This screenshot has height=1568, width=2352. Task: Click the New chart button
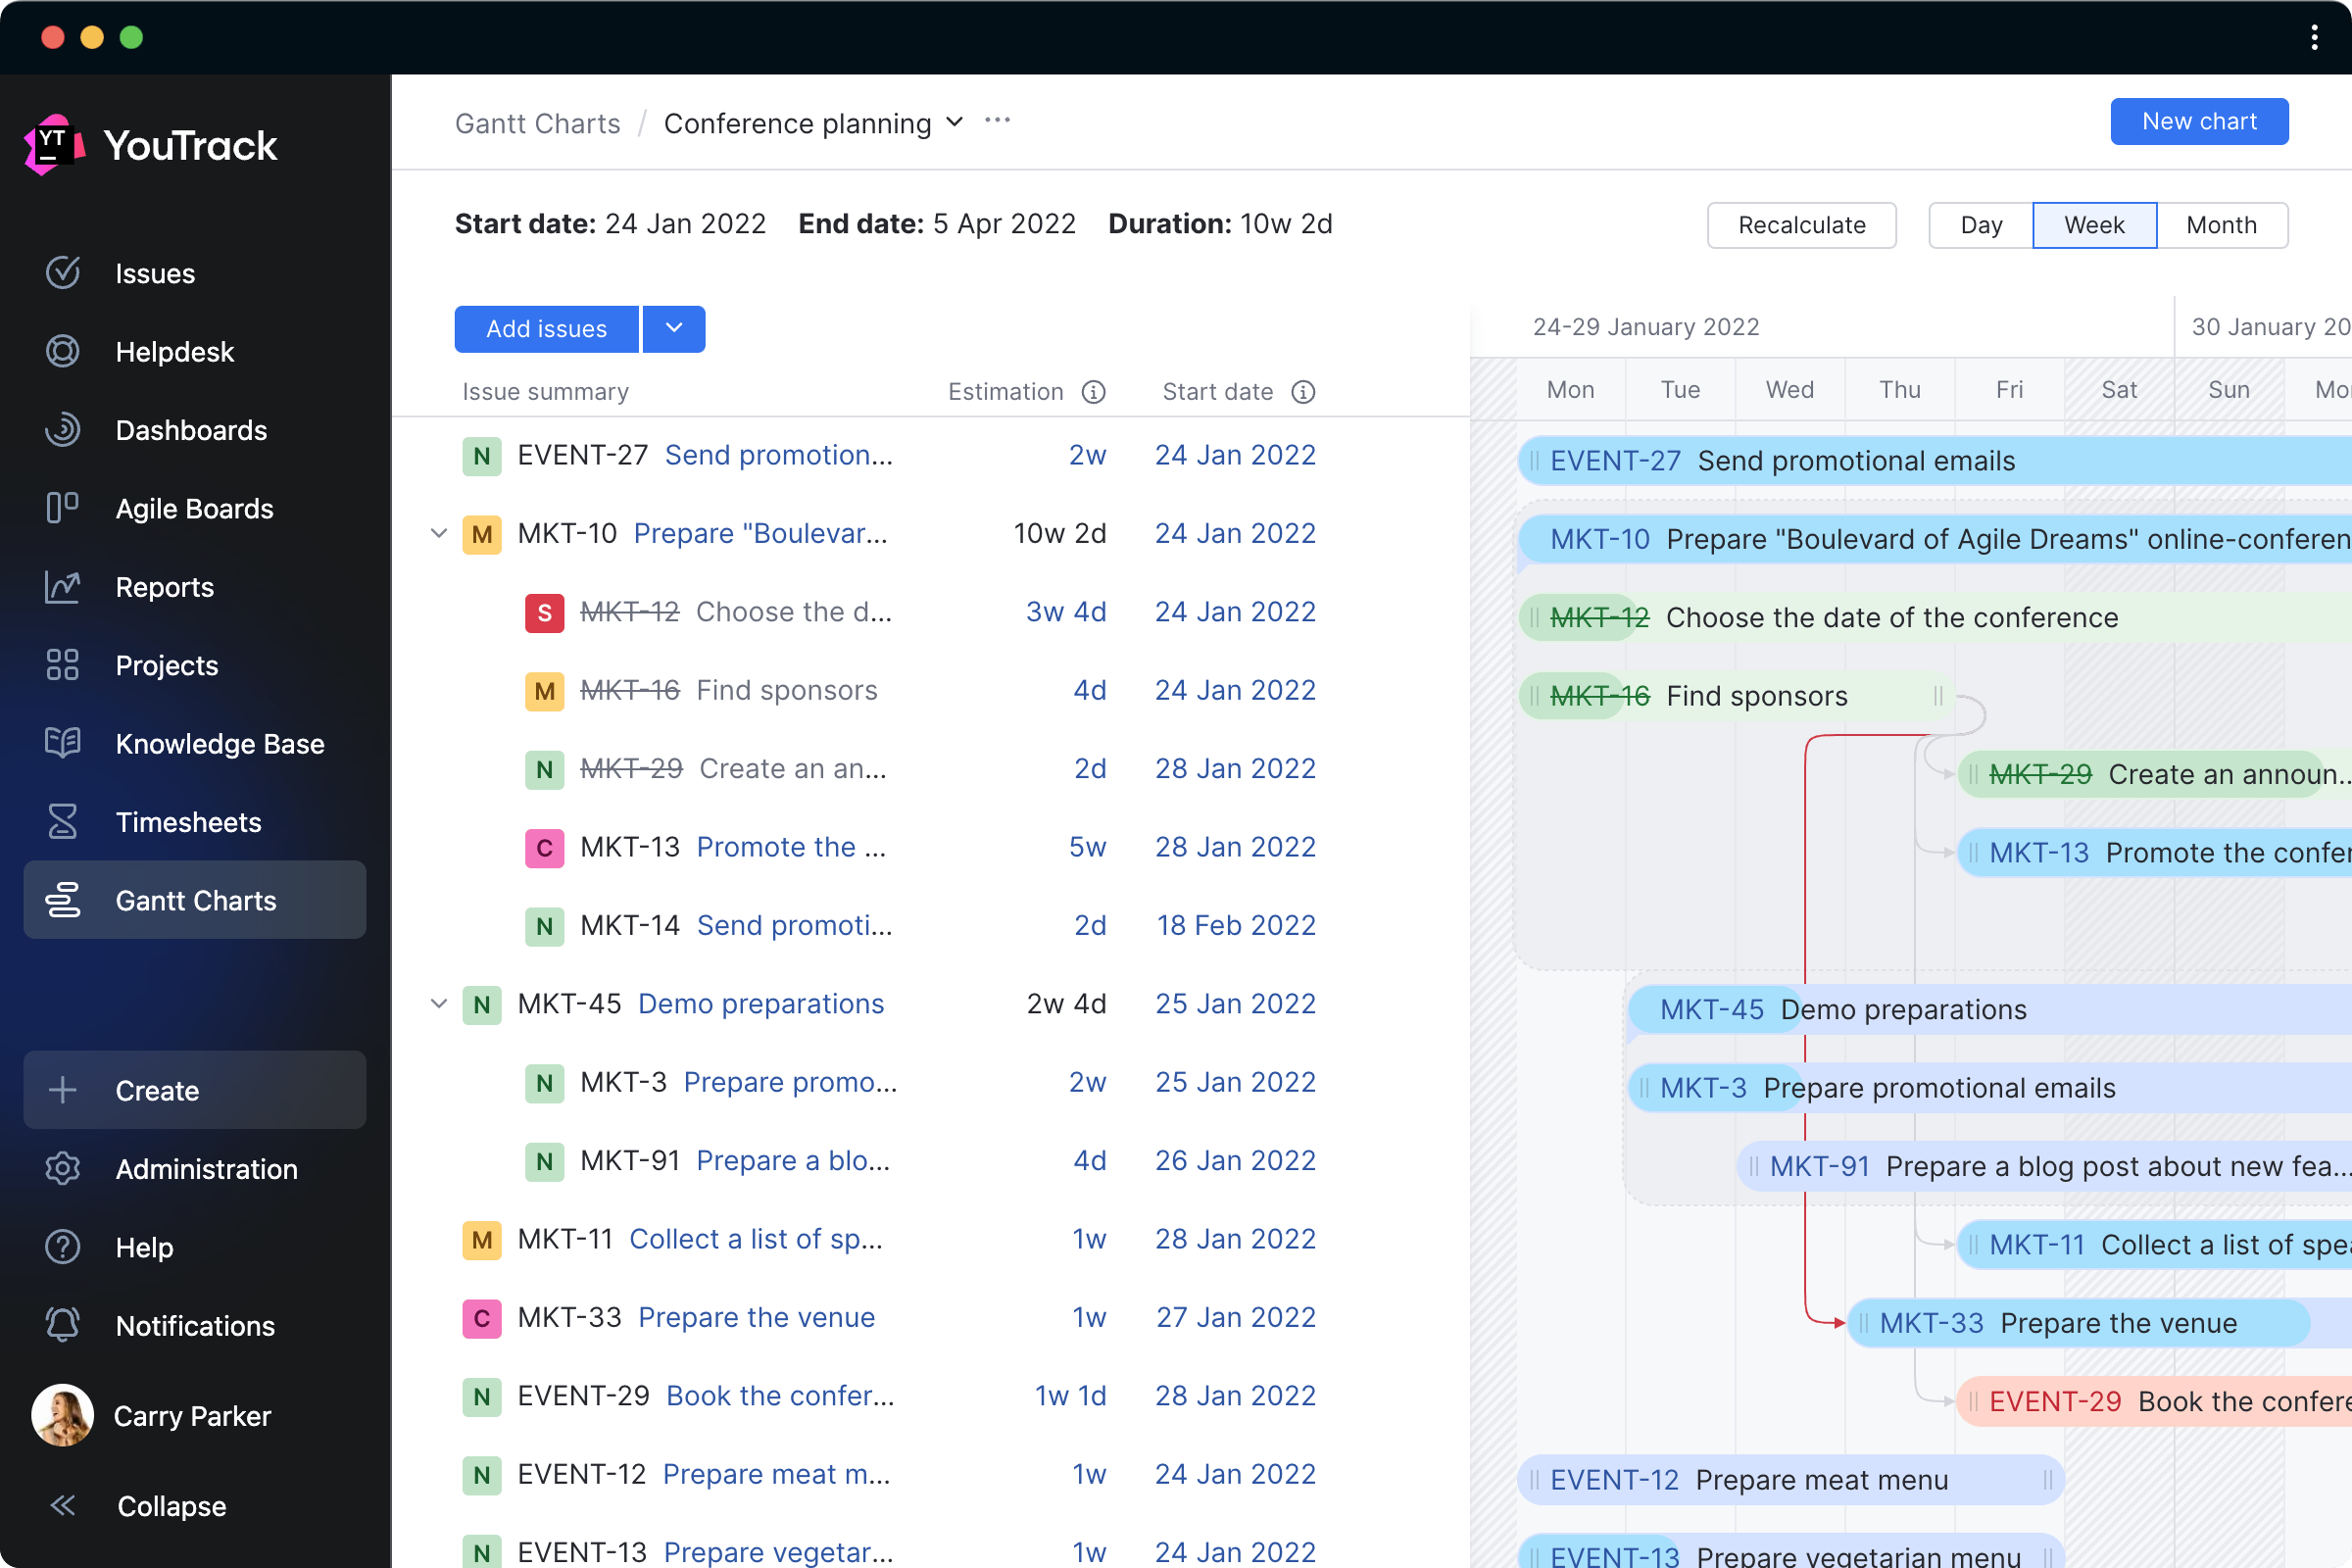[2198, 121]
